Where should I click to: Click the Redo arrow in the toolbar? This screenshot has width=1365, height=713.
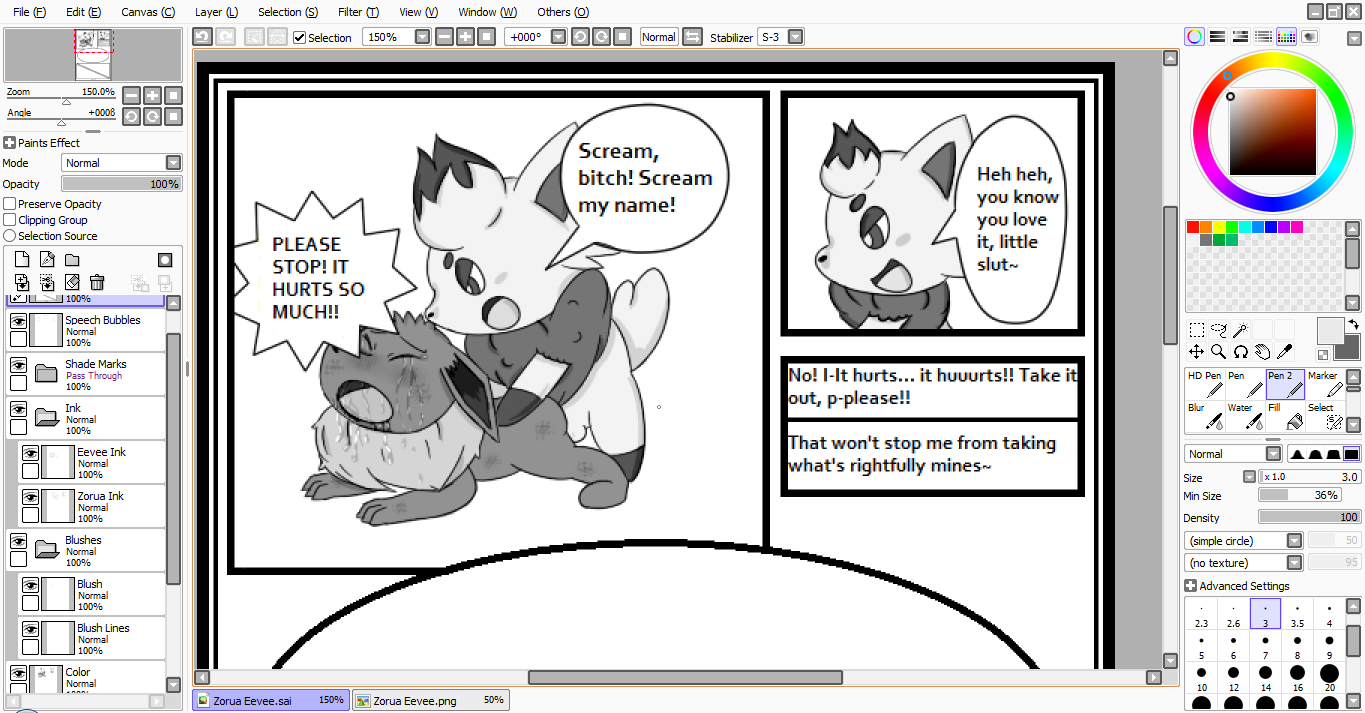coord(226,37)
